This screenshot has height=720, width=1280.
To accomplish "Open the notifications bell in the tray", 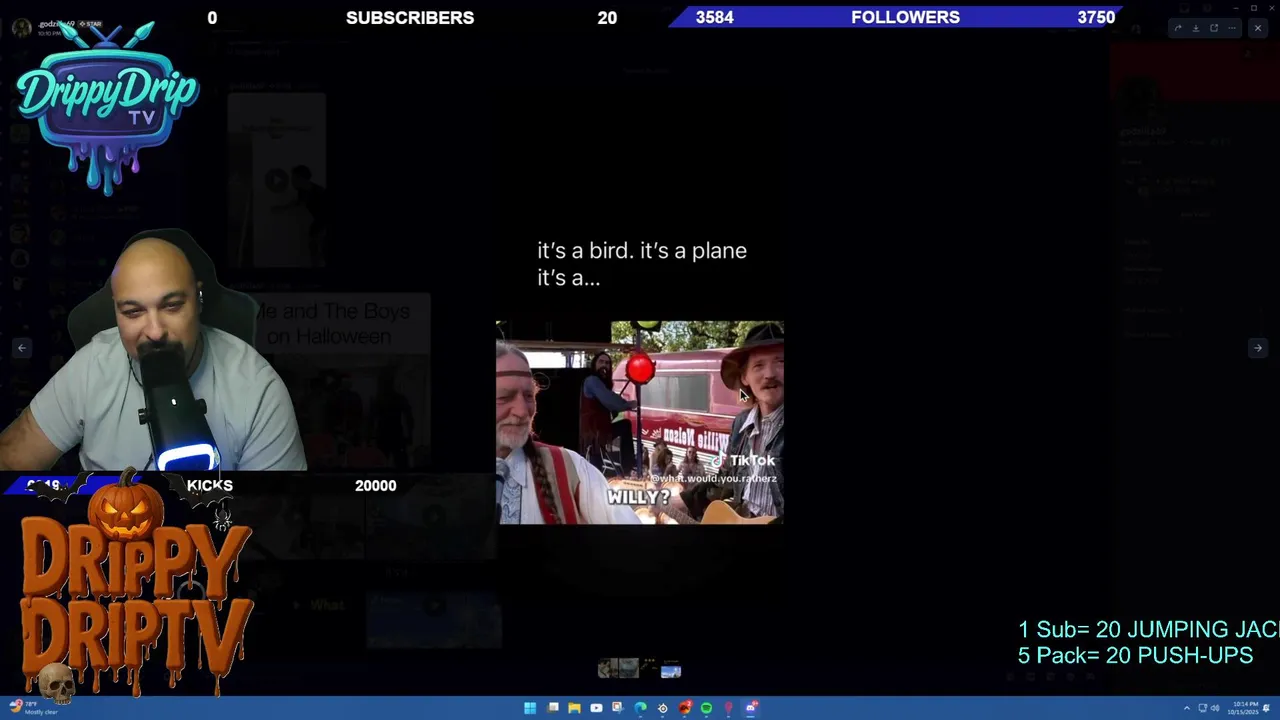I will 1266,708.
